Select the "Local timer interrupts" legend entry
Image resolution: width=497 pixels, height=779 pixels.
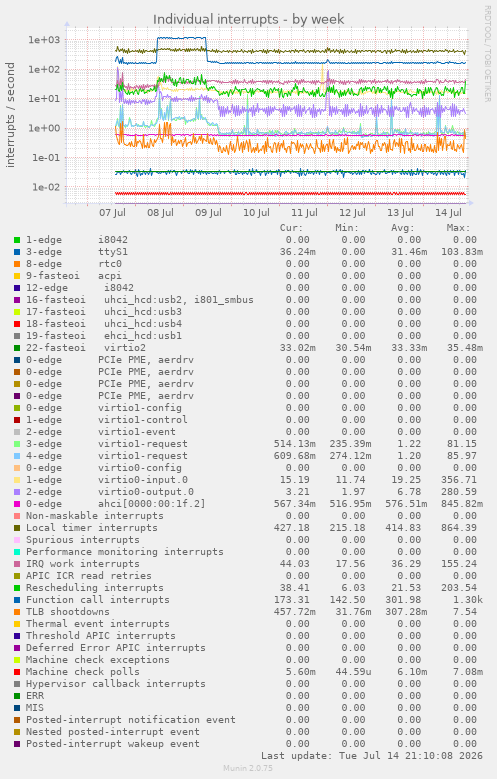[x=92, y=528]
